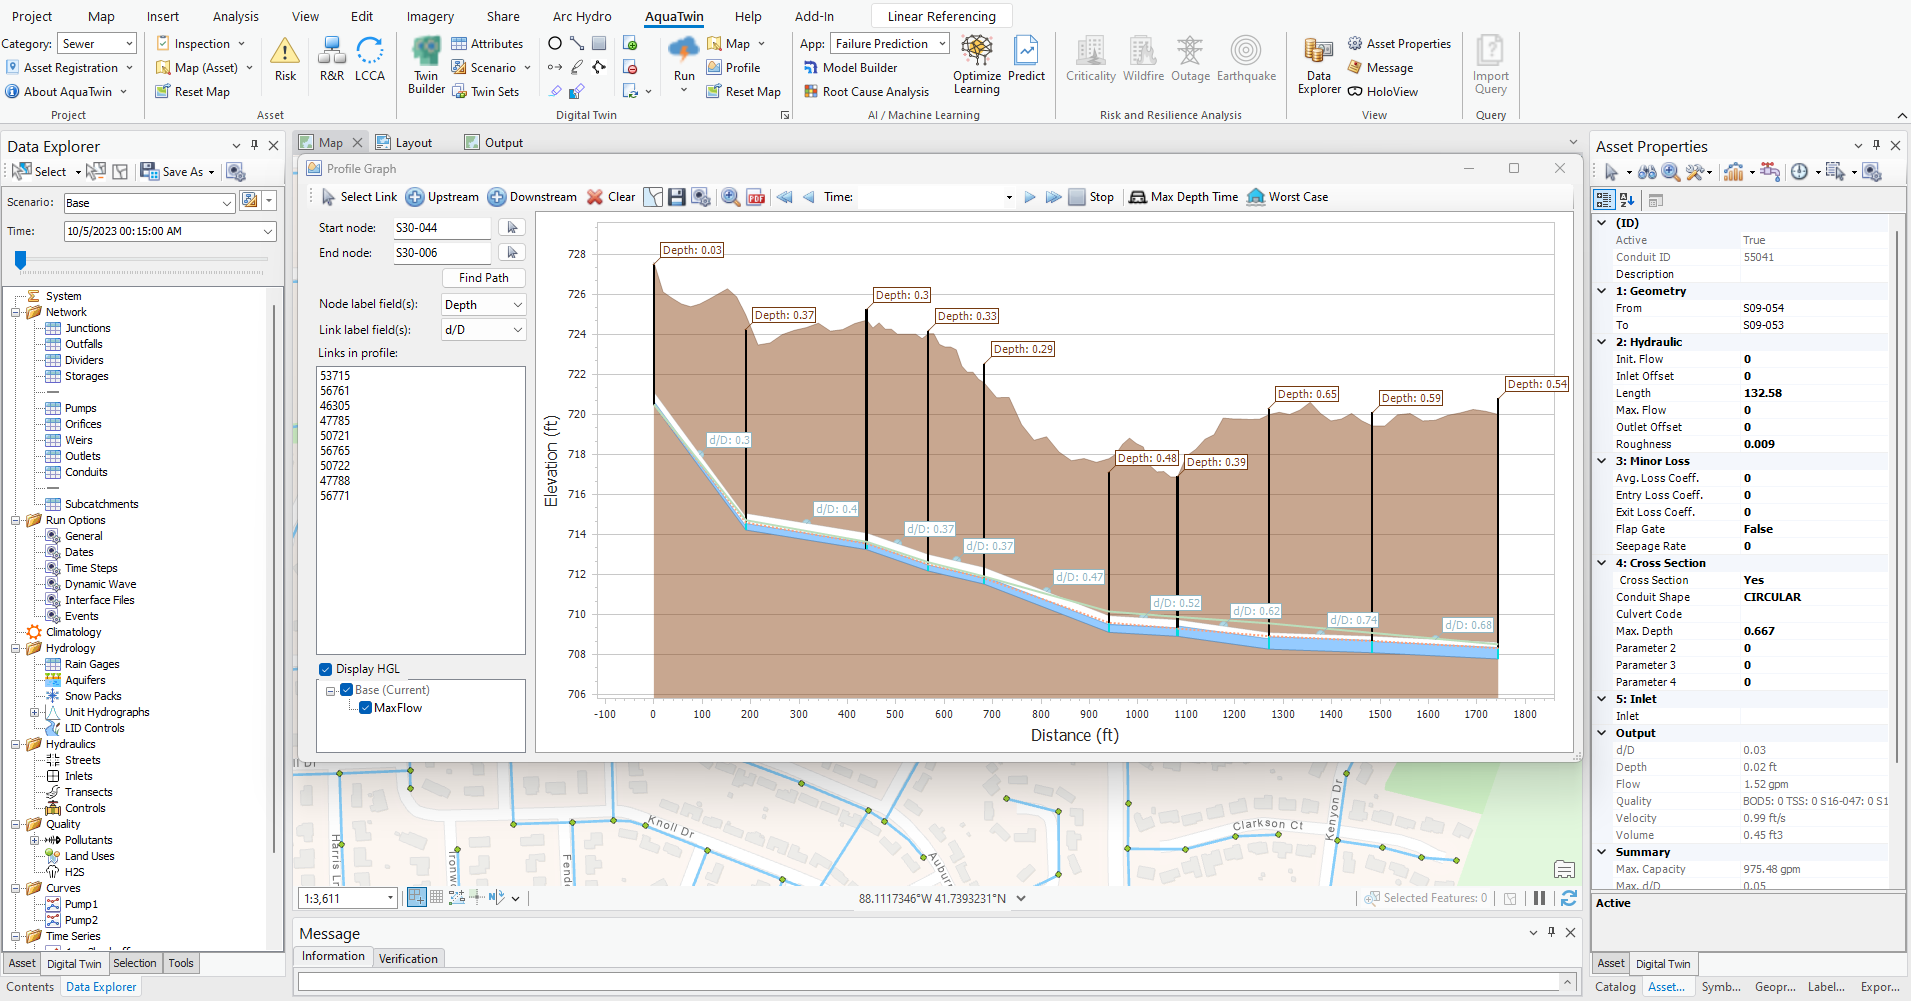Viewport: 1911px width, 1001px height.
Task: Click the time slider handle
Action: [20, 260]
